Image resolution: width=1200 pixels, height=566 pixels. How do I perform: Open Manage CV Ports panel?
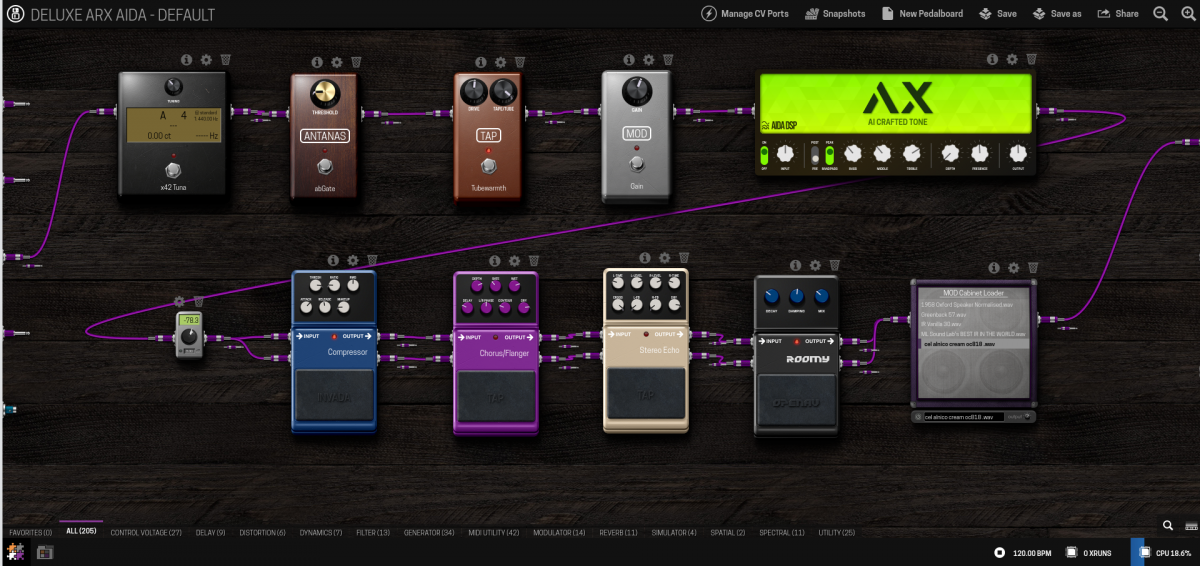745,14
